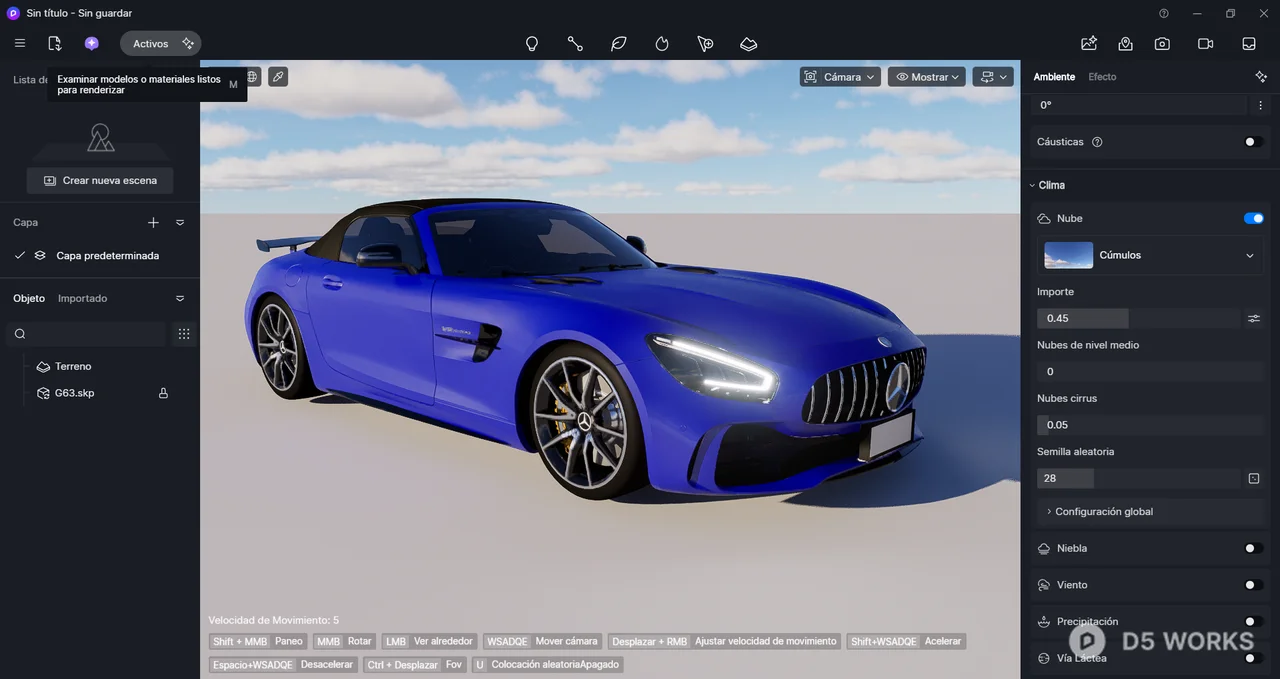Click the sparkle icon beside Efecto tab

[x=1261, y=76]
